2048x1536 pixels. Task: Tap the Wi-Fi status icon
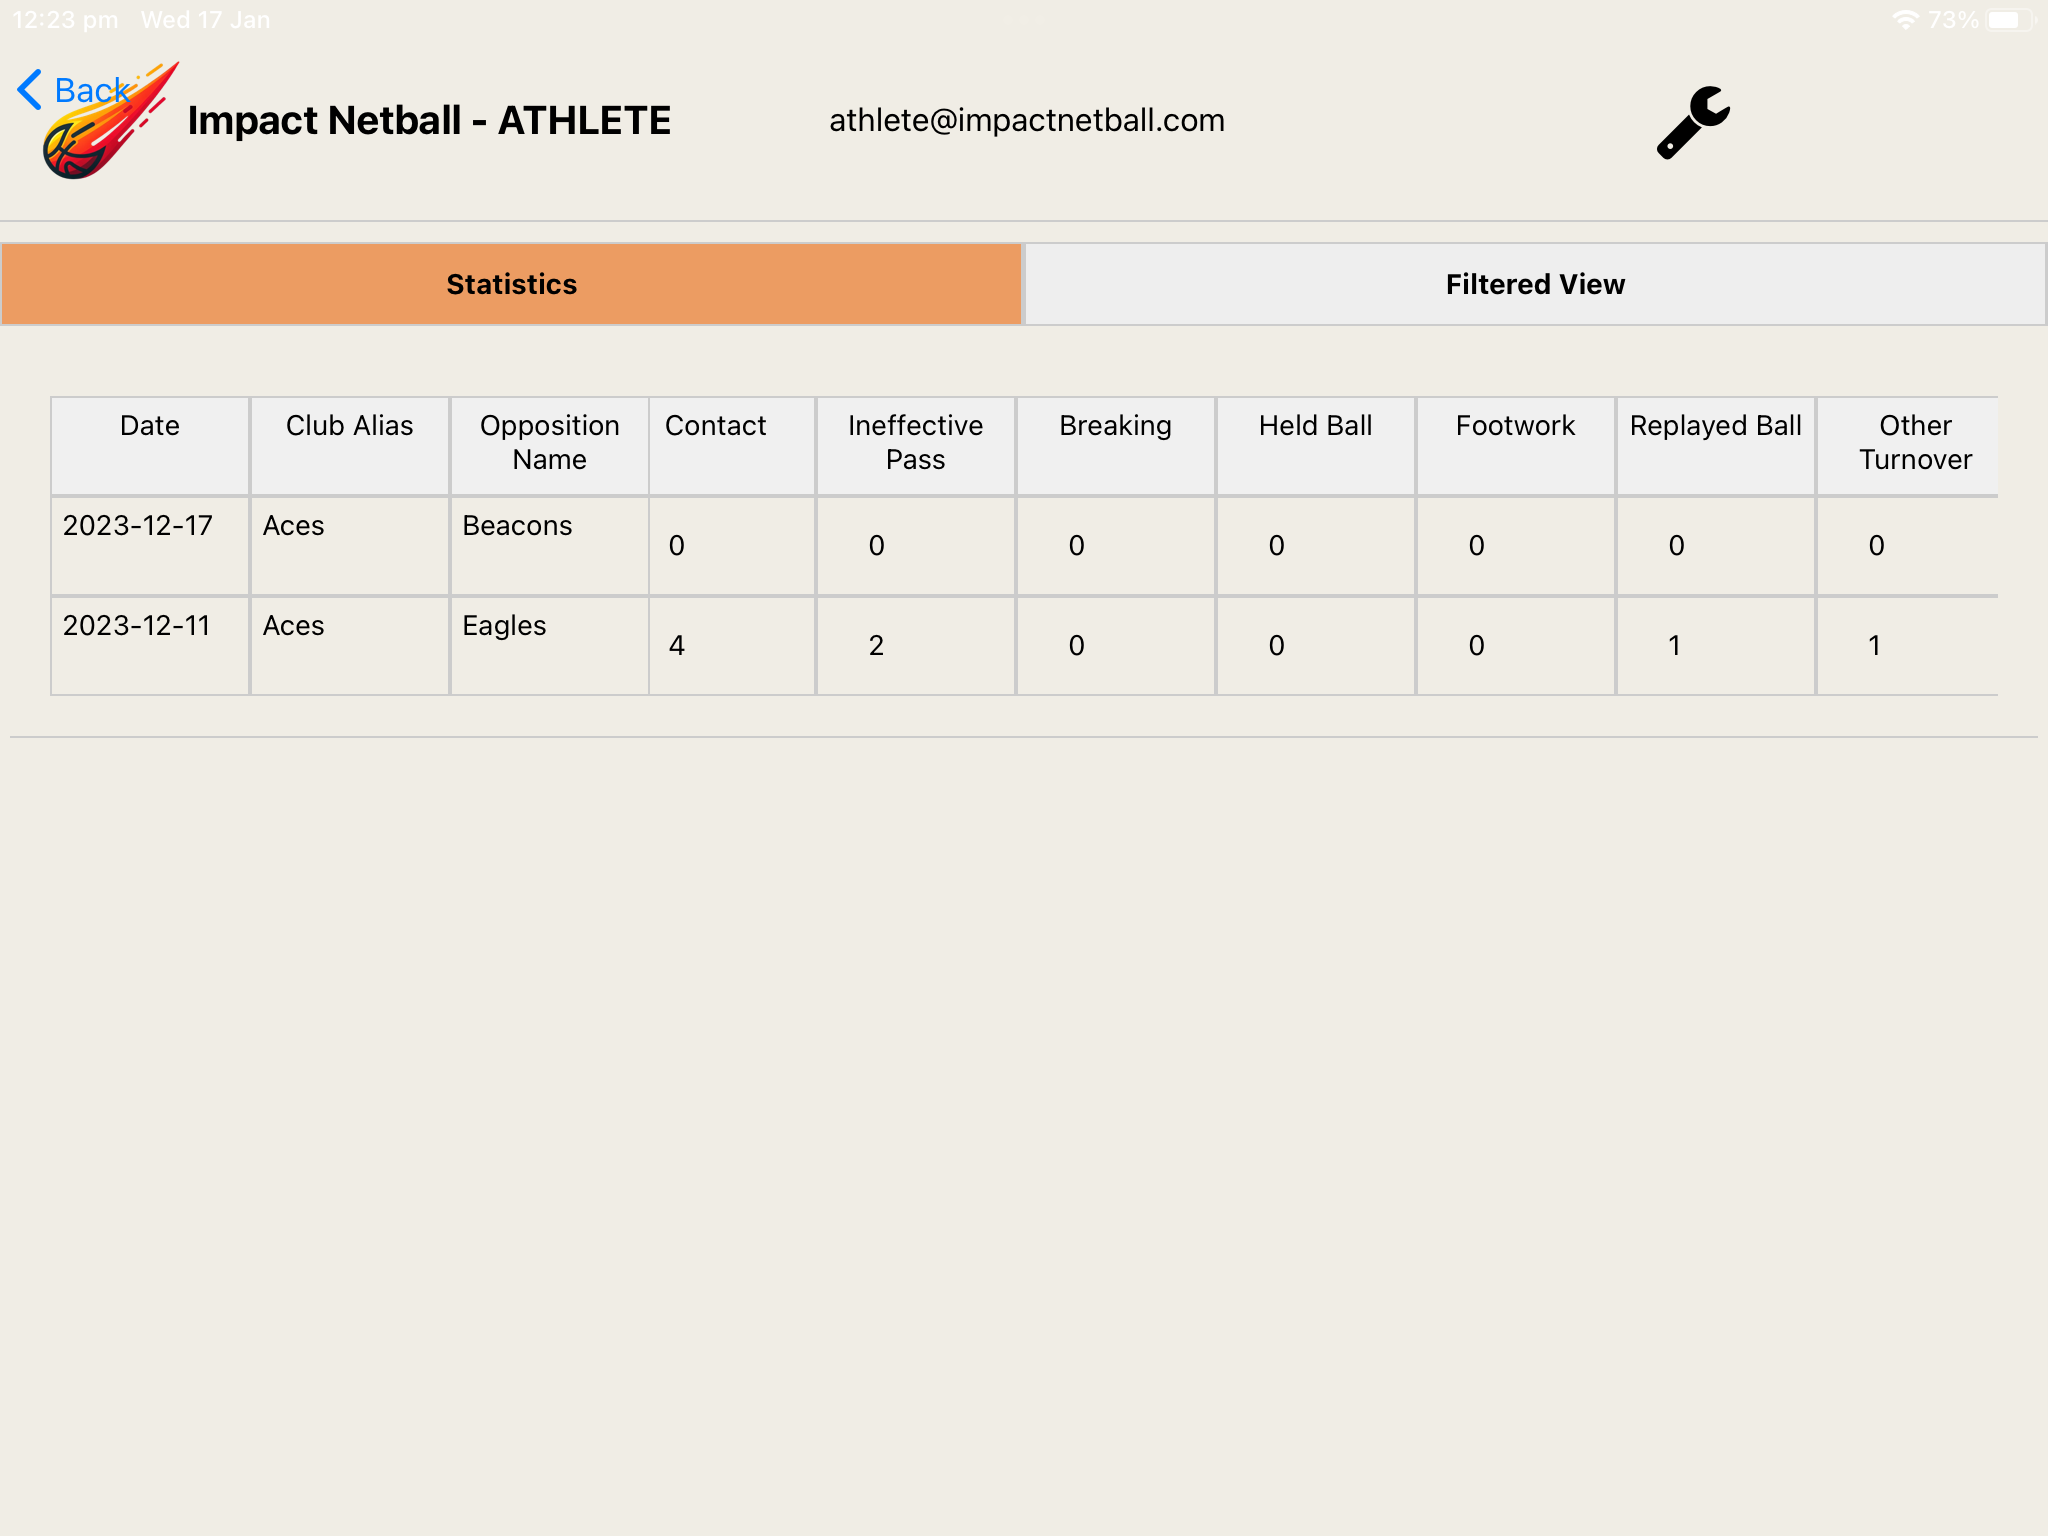pyautogui.click(x=1905, y=20)
